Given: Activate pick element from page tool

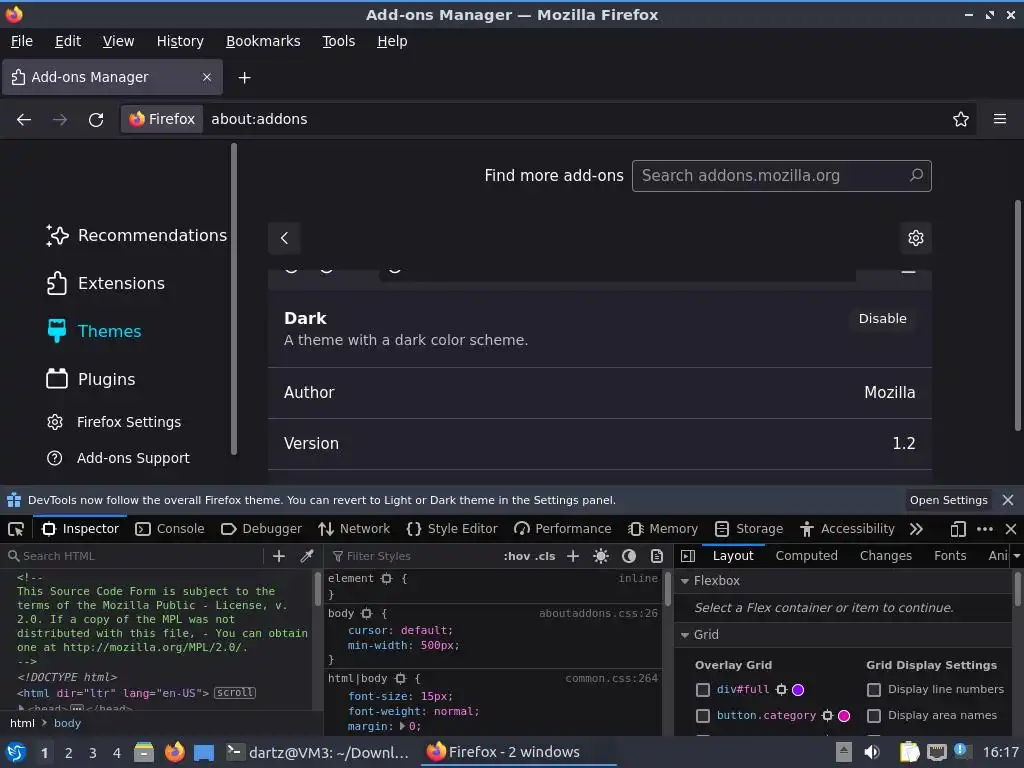Looking at the screenshot, I should click(16, 529).
